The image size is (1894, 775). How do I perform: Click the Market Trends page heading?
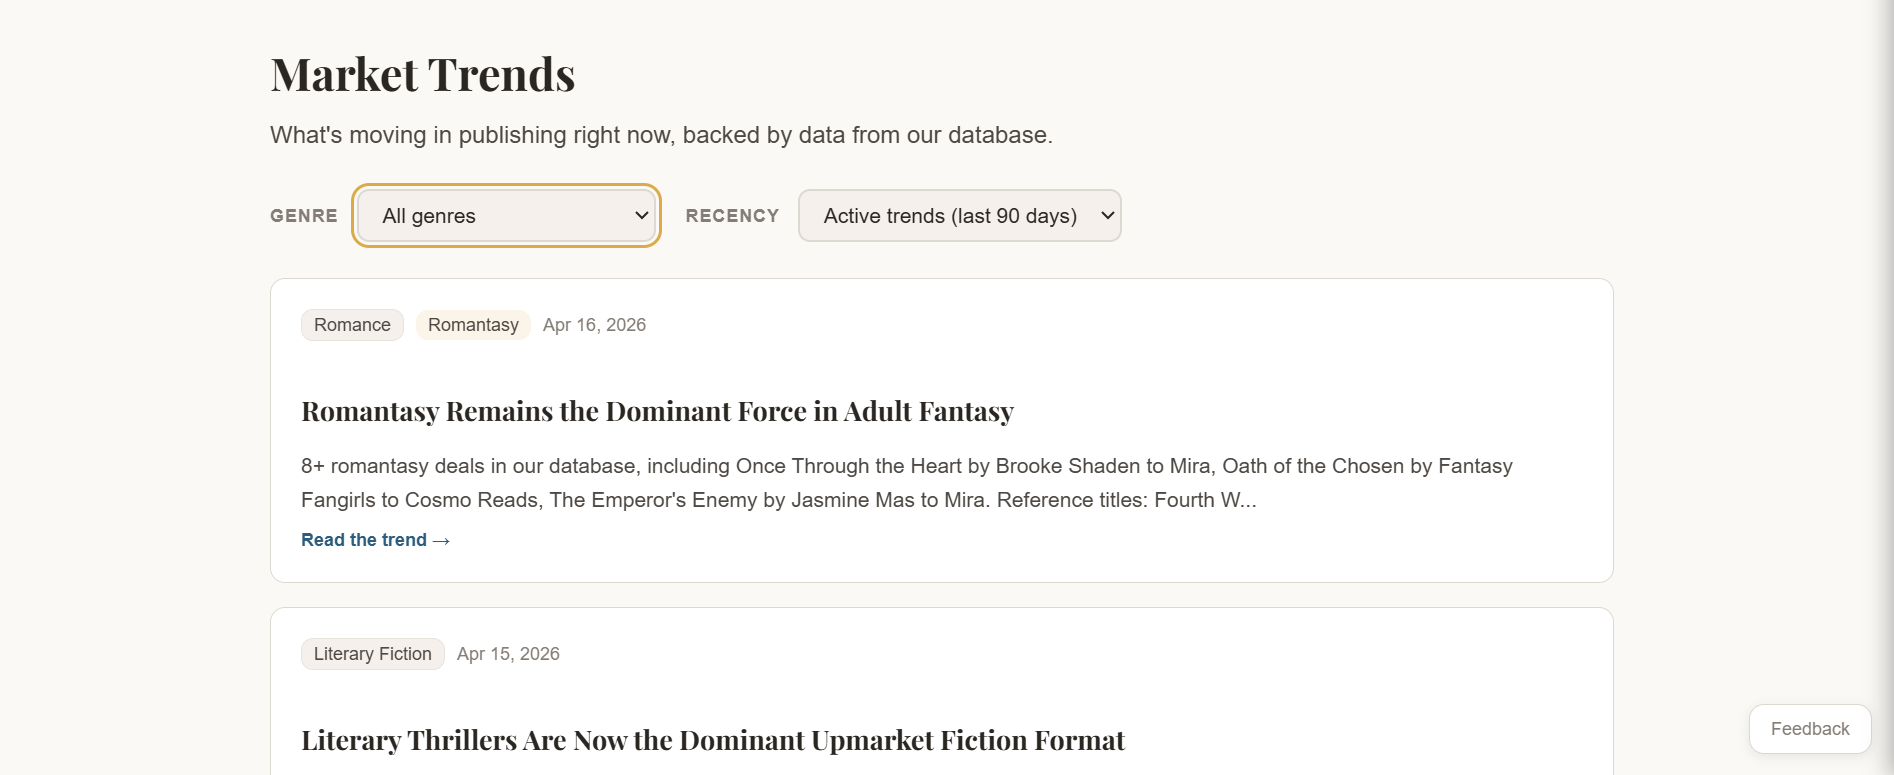(x=422, y=75)
